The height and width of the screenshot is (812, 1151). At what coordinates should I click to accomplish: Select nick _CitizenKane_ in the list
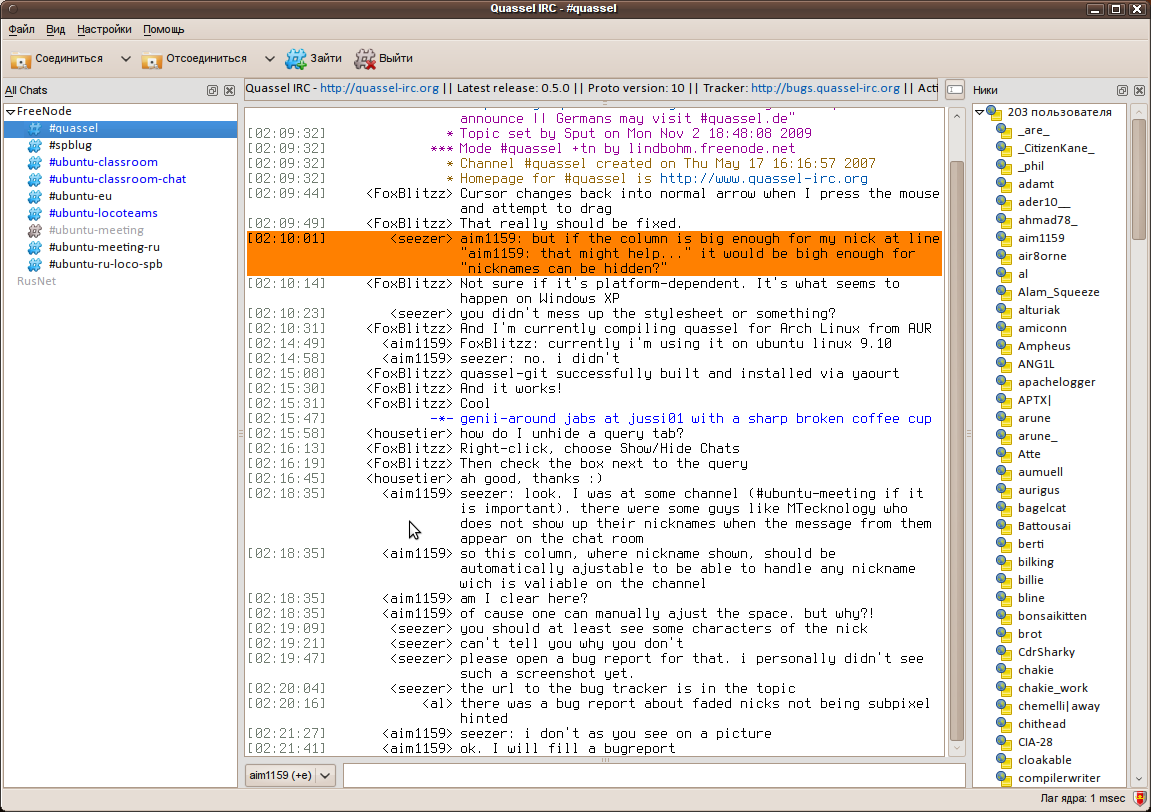point(1056,148)
